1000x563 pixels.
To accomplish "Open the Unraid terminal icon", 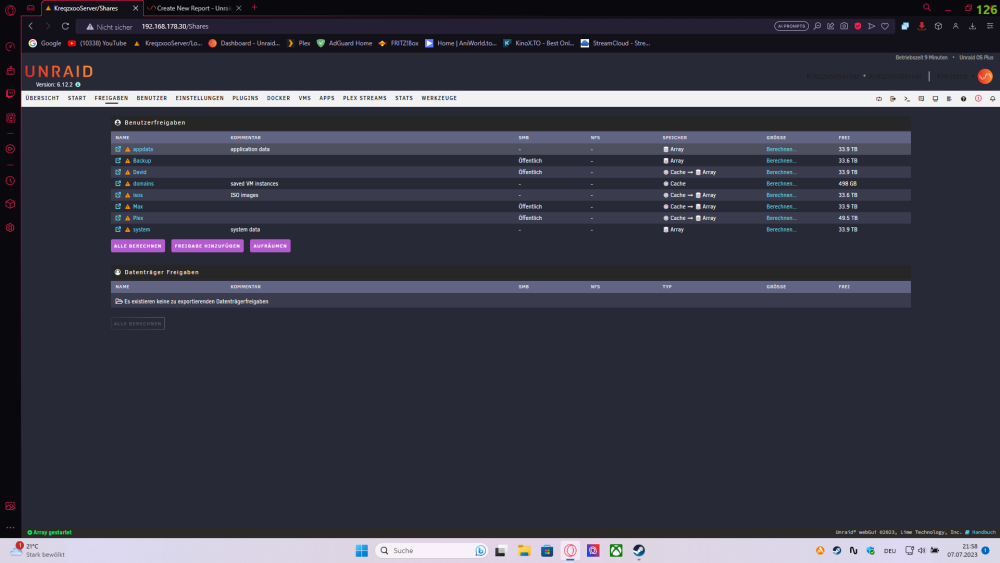I will (907, 99).
